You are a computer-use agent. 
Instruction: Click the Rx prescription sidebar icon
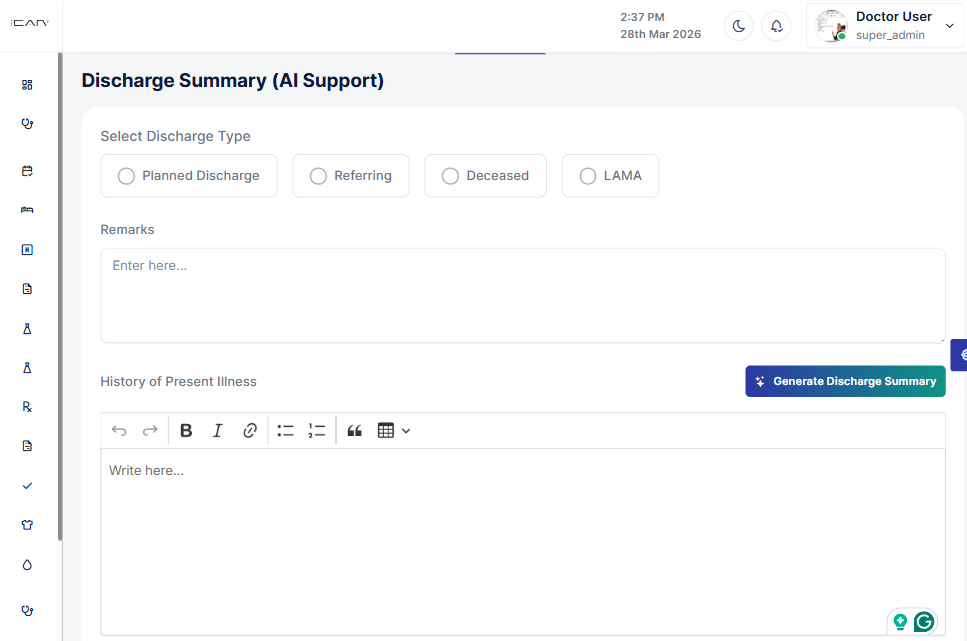click(x=27, y=407)
